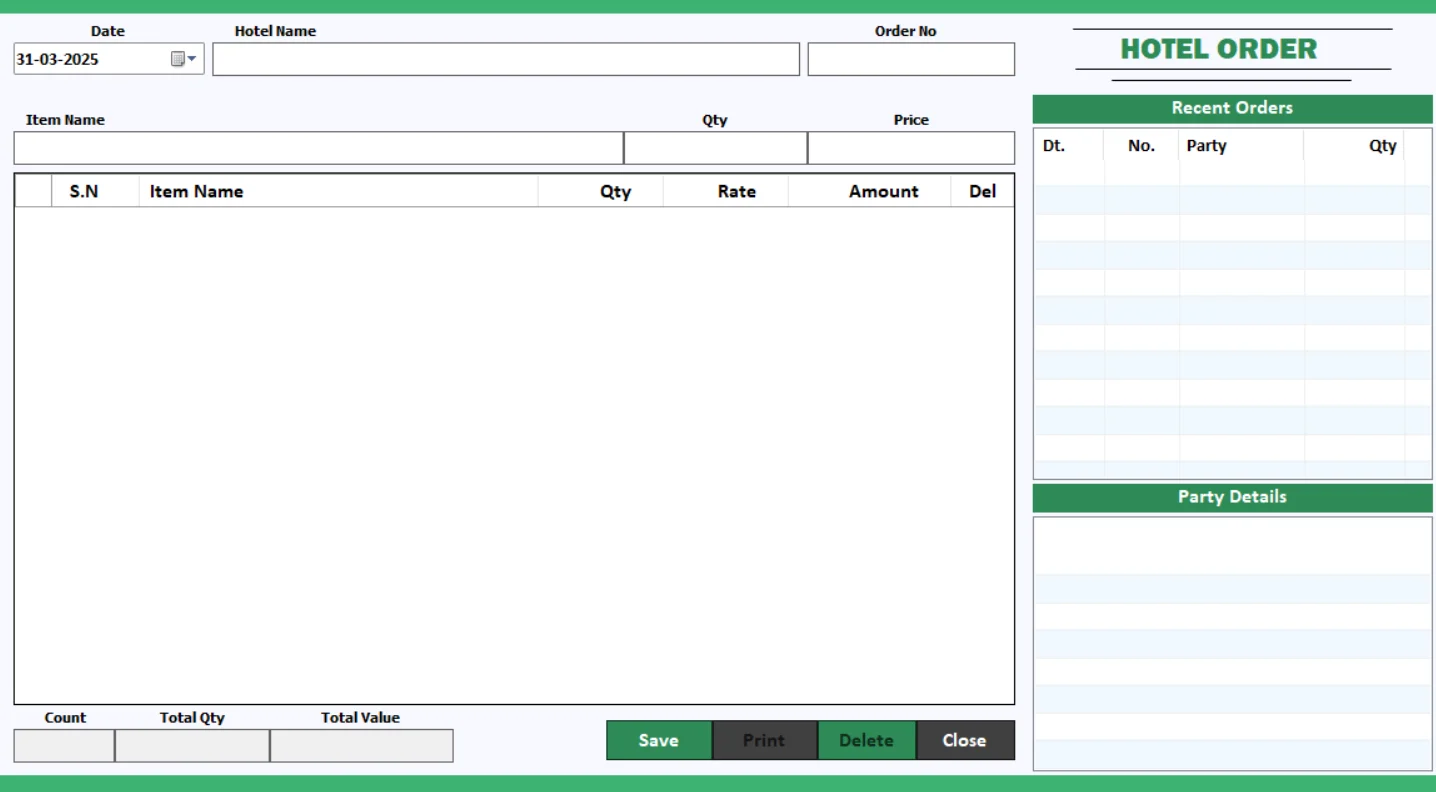Open the date picker calendar dropdown
This screenshot has height=792, width=1436.
coord(184,59)
